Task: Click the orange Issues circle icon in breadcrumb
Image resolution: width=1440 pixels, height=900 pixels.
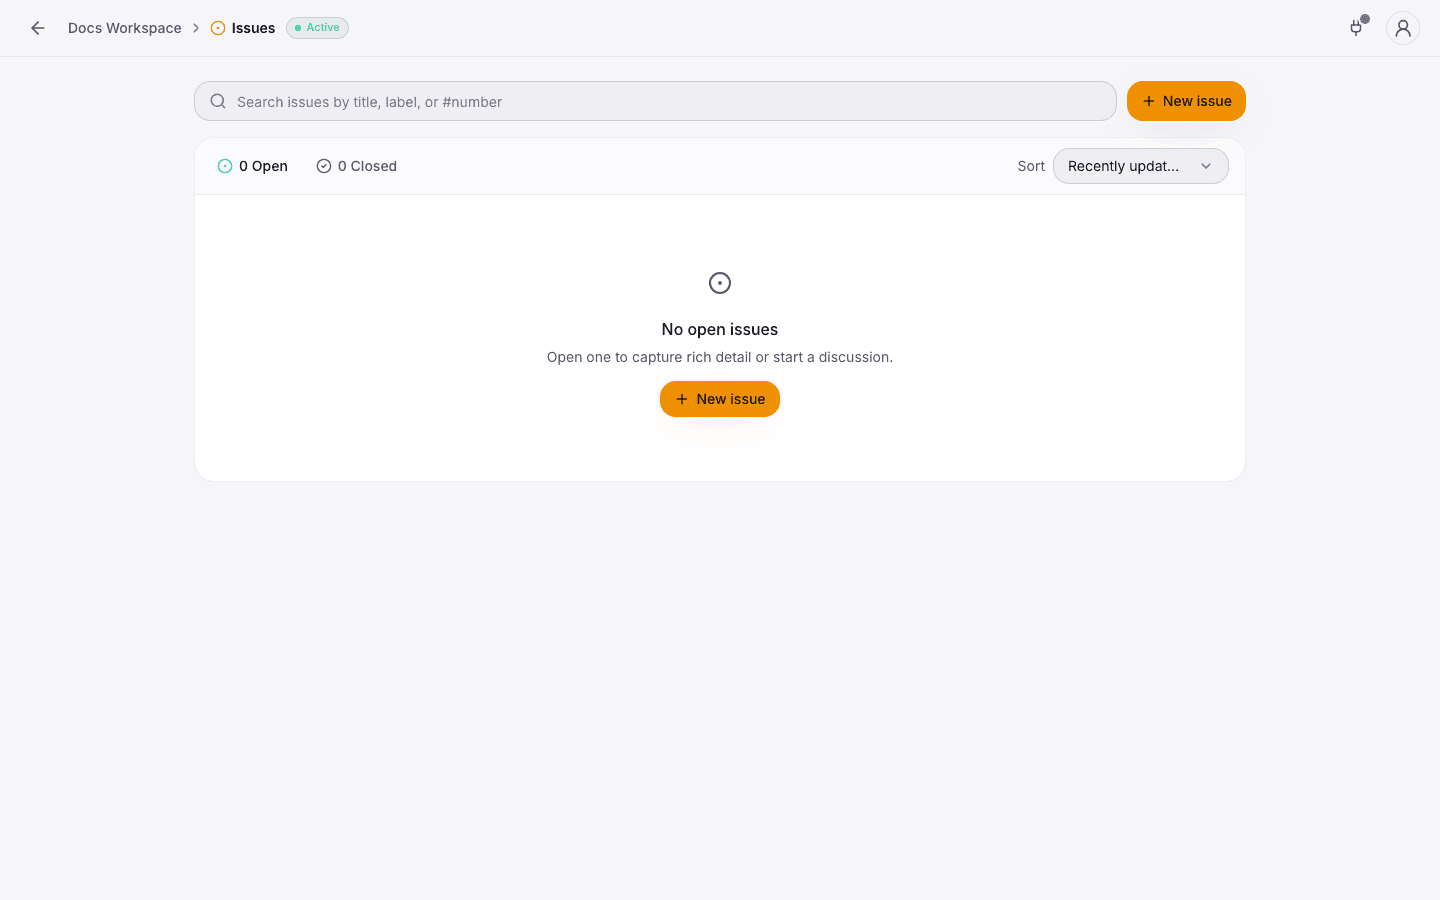Action: [218, 28]
